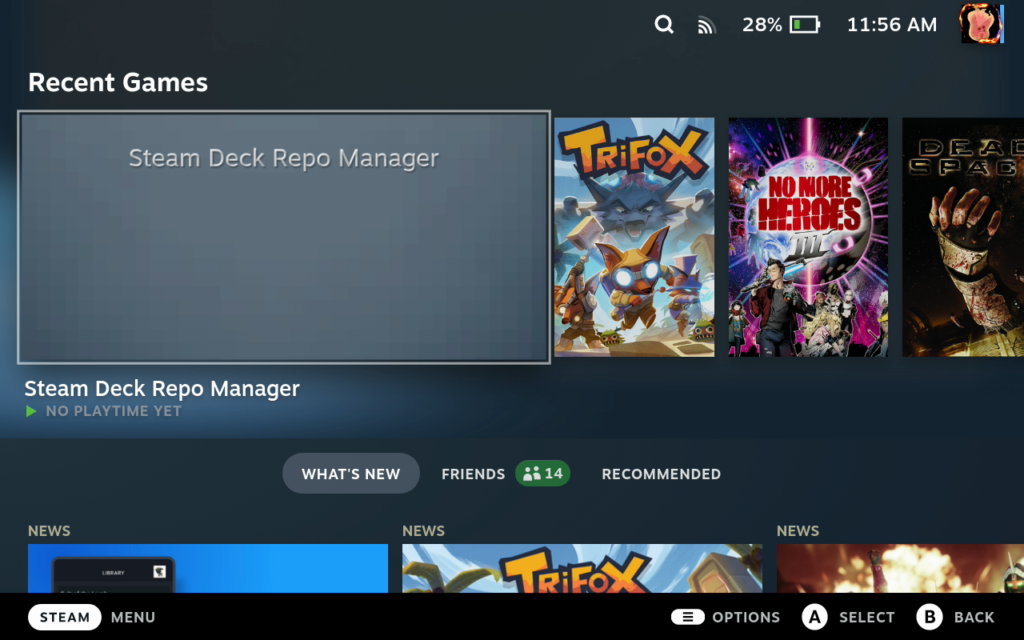Click the MENU label in footer
The height and width of the screenshot is (640, 1024).
pyautogui.click(x=133, y=617)
